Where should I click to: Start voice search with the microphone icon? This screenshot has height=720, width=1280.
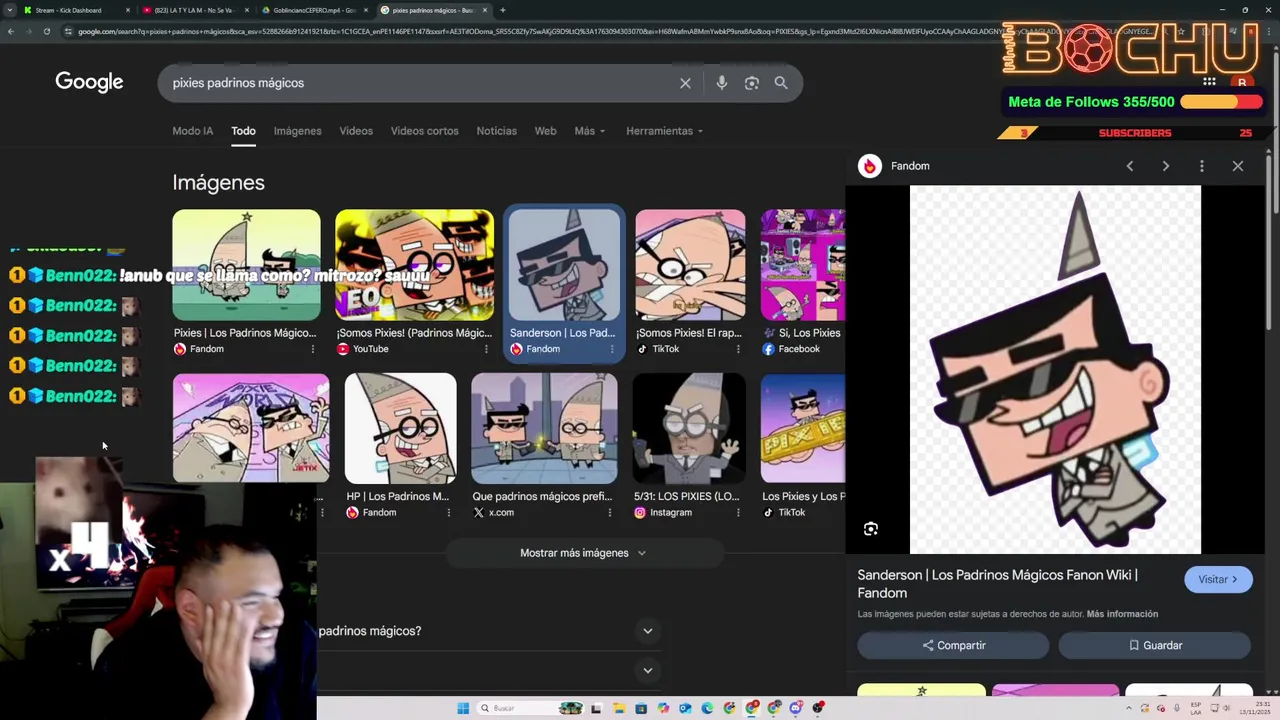click(721, 83)
